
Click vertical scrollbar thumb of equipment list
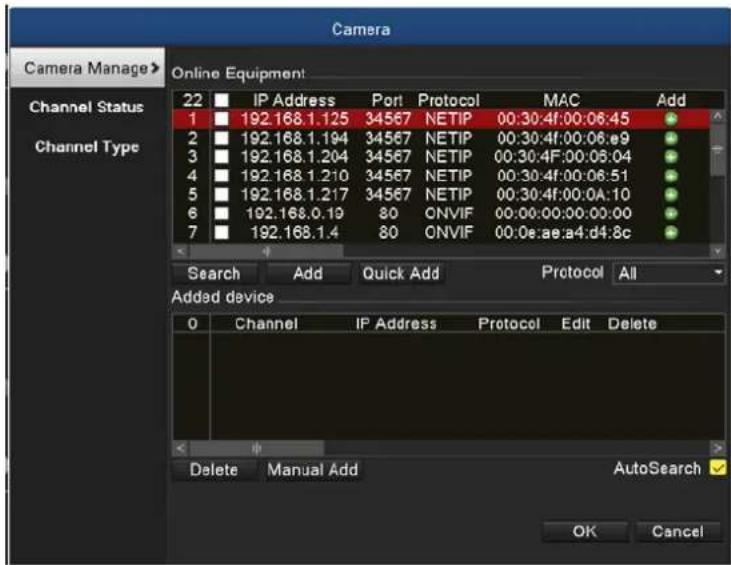click(x=717, y=149)
